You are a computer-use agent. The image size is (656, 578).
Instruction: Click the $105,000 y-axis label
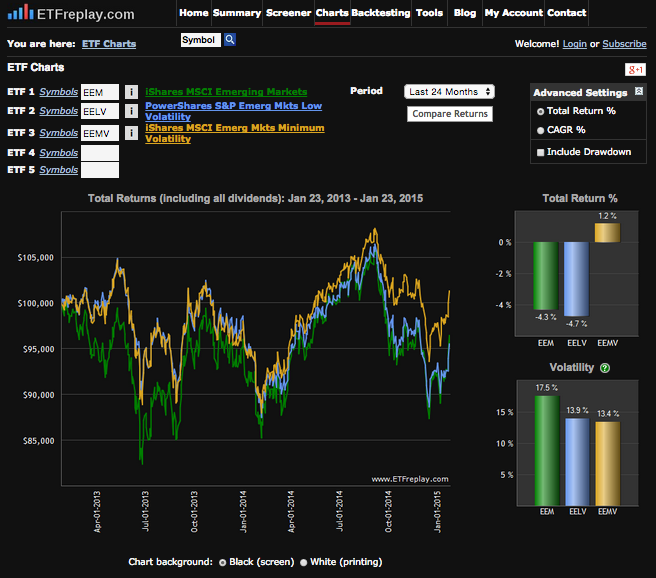point(36,258)
